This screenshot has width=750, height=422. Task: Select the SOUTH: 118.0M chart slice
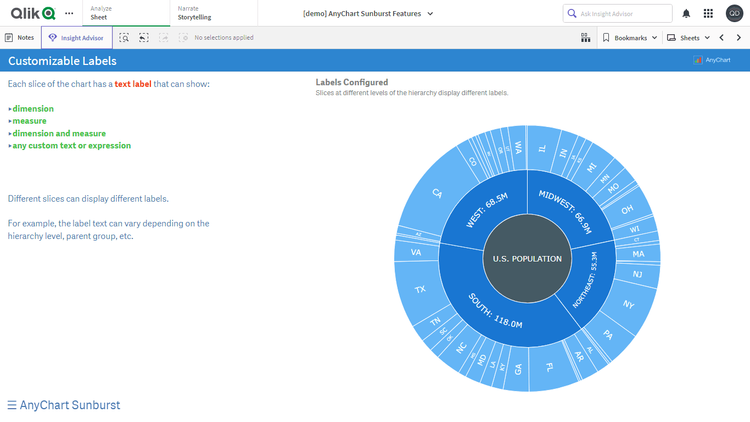click(x=497, y=314)
